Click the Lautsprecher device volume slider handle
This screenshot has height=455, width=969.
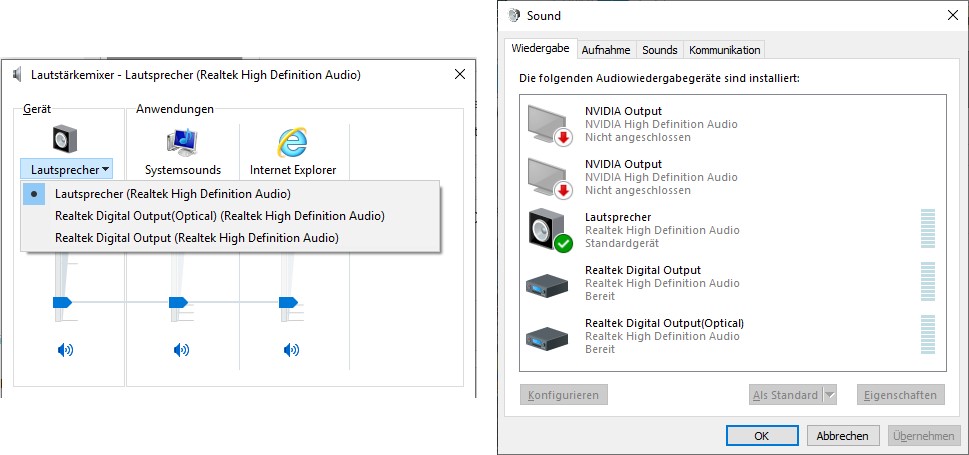[x=62, y=302]
